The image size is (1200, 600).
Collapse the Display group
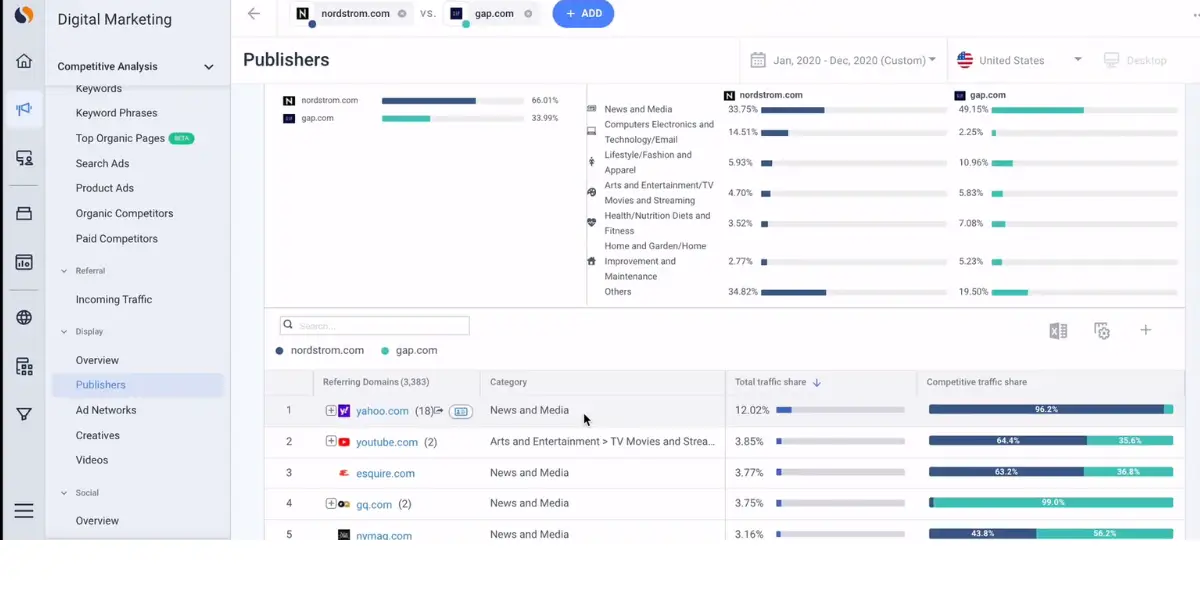coord(64,332)
